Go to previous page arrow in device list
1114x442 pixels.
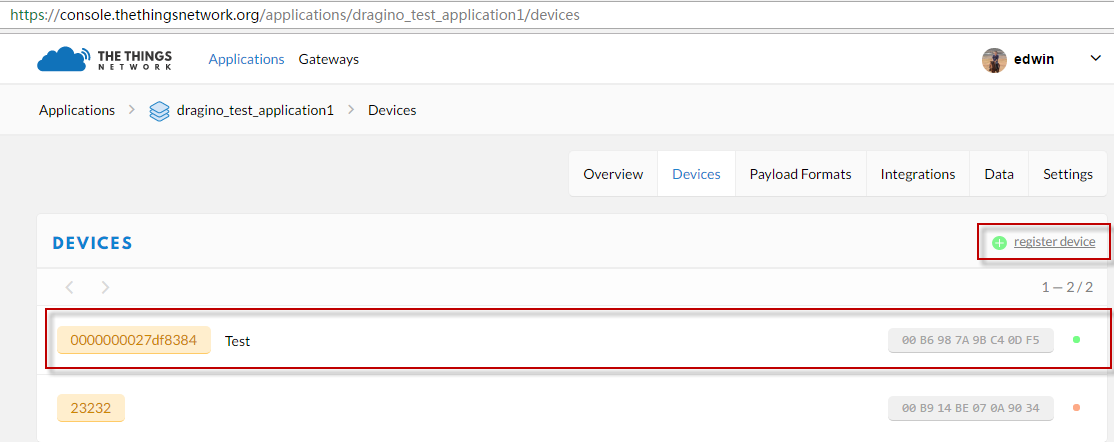click(69, 287)
